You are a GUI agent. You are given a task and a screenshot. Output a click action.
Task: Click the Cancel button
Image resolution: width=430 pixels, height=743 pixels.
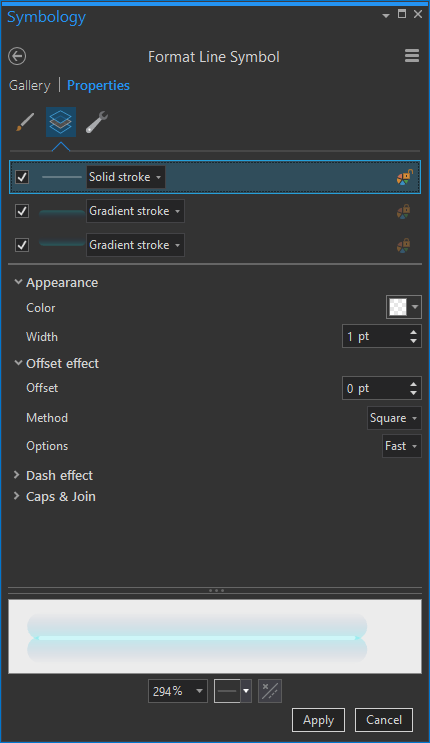click(384, 720)
